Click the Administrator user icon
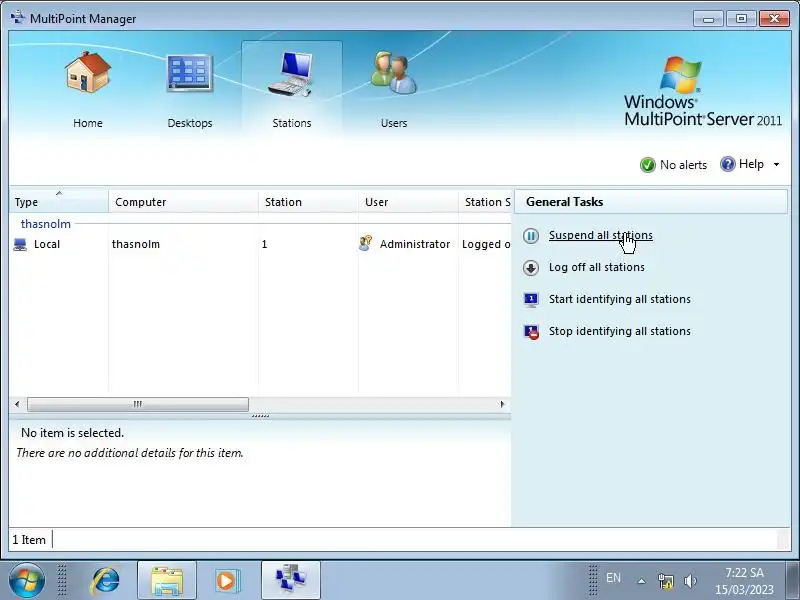Viewport: 800px width, 600px height. click(x=365, y=243)
